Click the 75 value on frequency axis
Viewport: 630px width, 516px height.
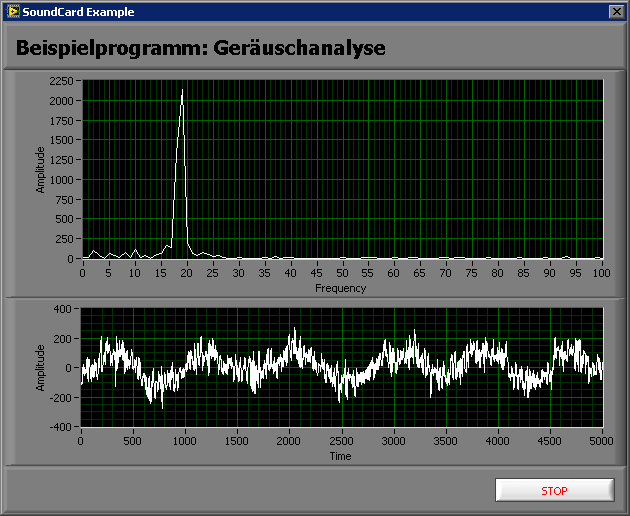pos(472,273)
